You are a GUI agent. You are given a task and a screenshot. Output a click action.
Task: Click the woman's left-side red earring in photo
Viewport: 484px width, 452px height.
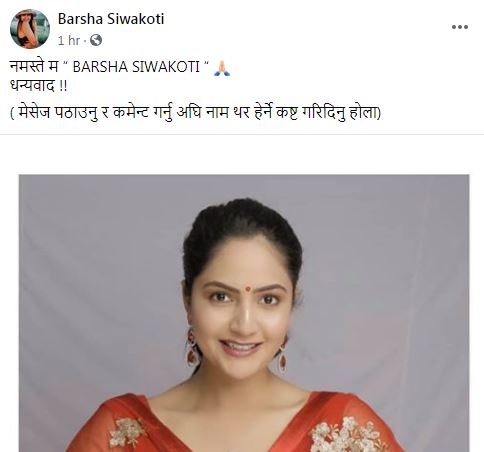pos(192,348)
